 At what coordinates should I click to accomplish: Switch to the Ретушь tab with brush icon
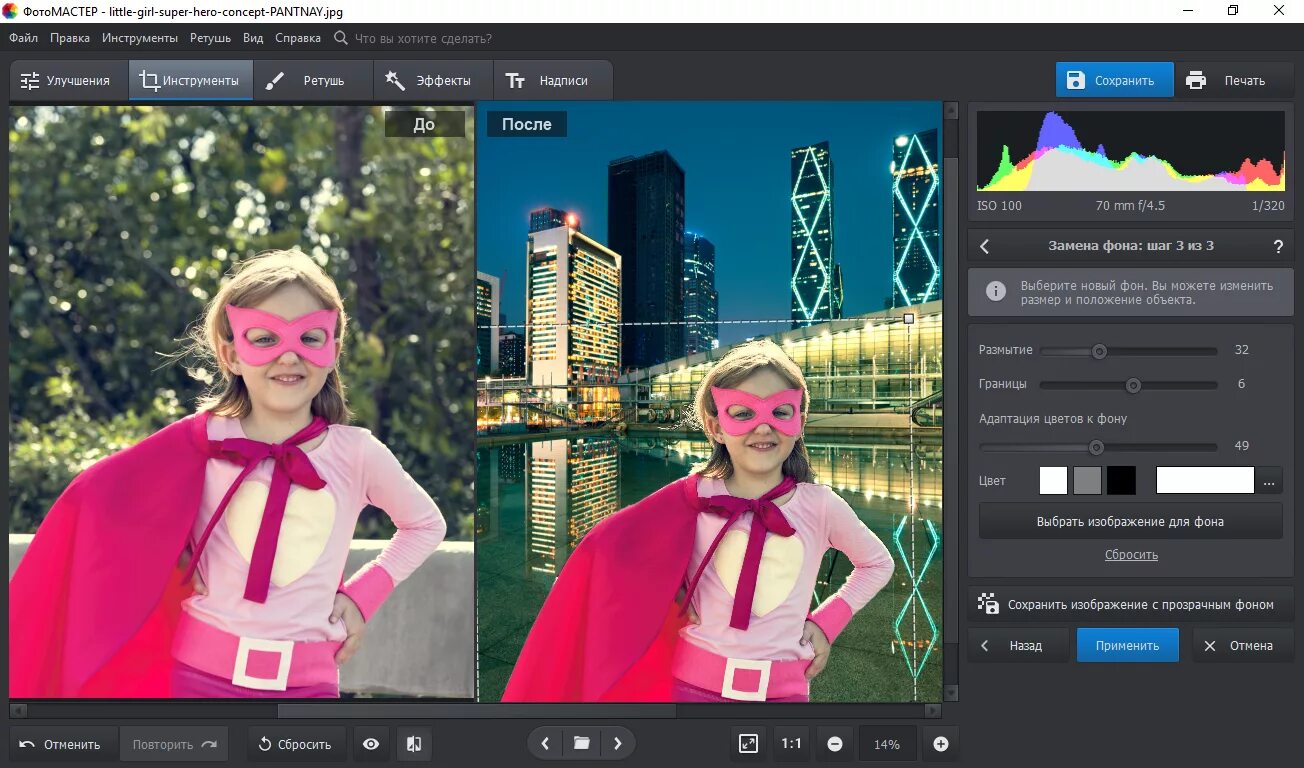coord(312,81)
